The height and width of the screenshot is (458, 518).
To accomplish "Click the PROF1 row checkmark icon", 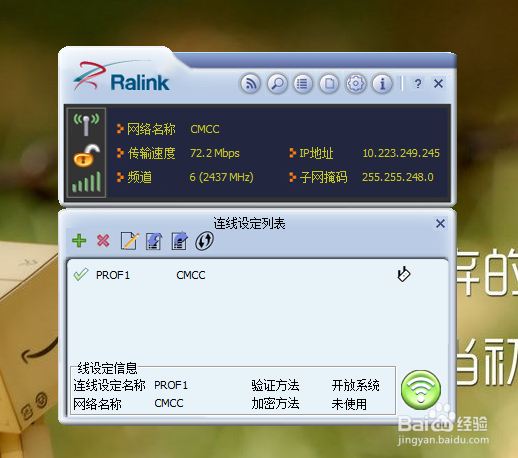I will pyautogui.click(x=81, y=275).
